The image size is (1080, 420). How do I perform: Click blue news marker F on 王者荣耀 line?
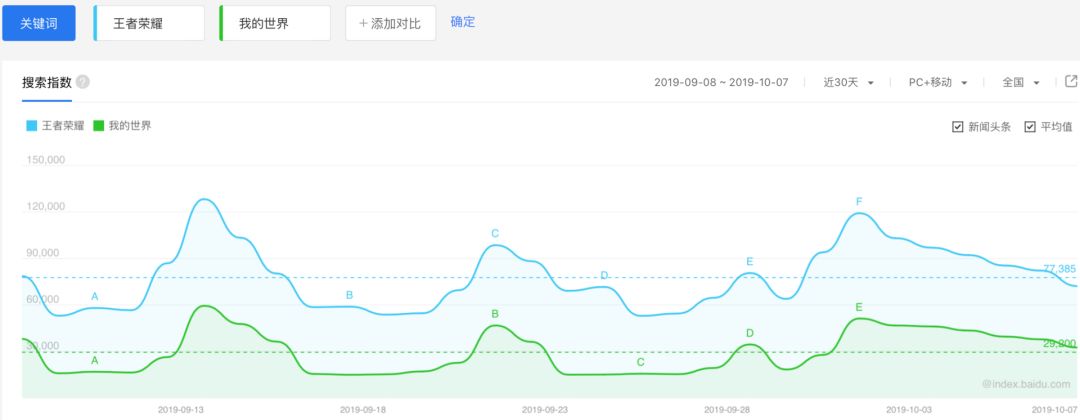(859, 202)
